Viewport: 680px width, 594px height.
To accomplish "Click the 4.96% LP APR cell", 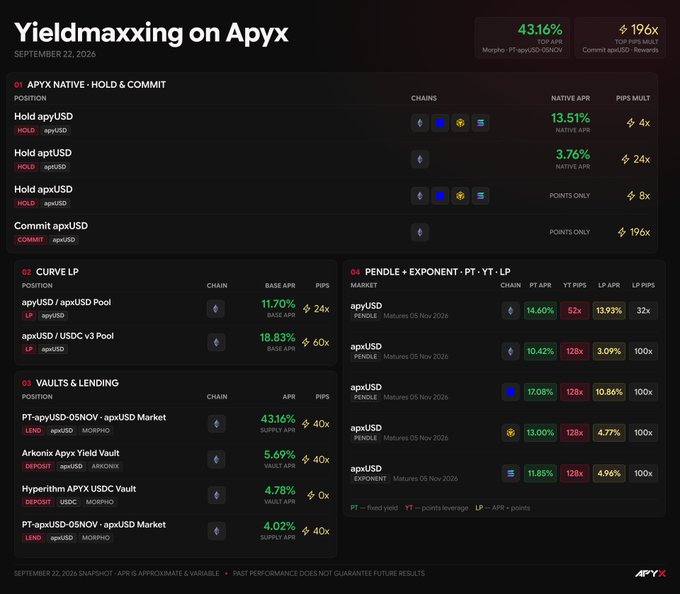I will (x=609, y=473).
